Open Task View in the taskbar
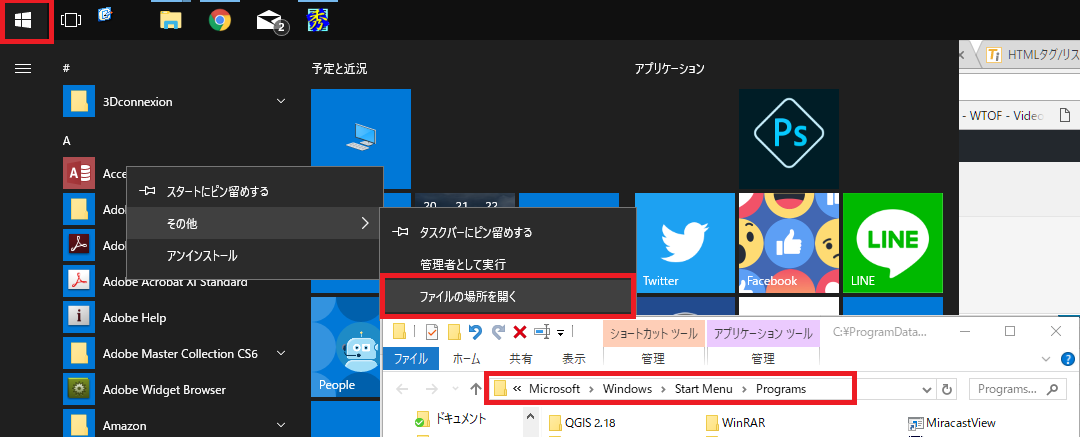 pos(71,21)
